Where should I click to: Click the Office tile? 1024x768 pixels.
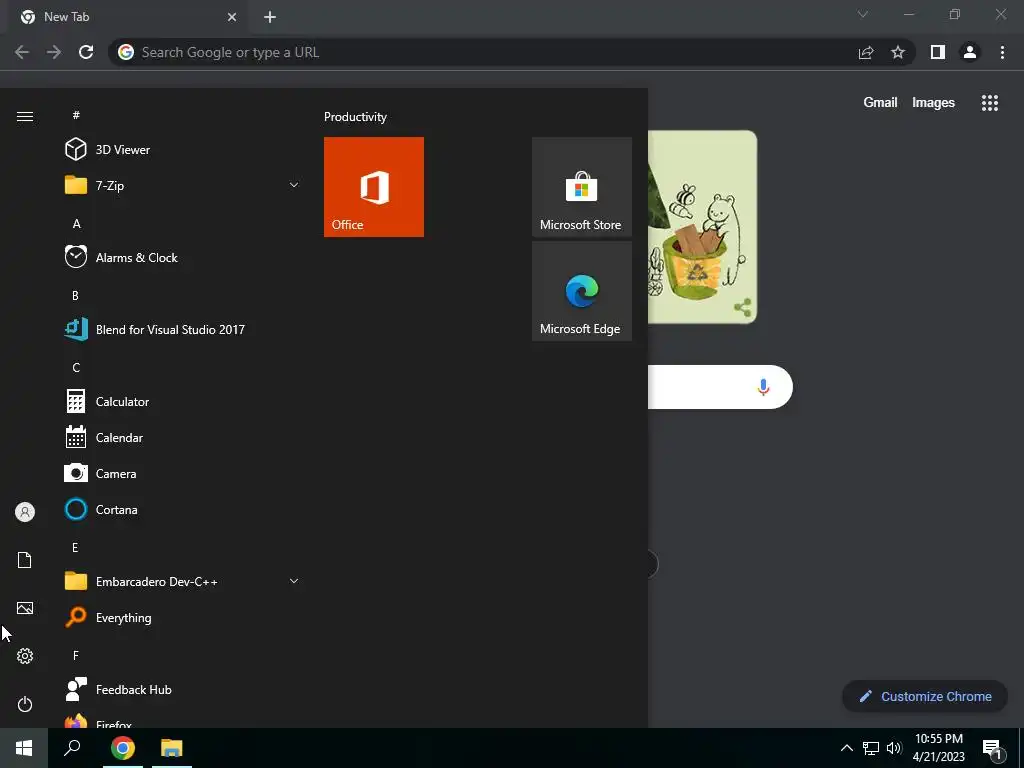[374, 187]
